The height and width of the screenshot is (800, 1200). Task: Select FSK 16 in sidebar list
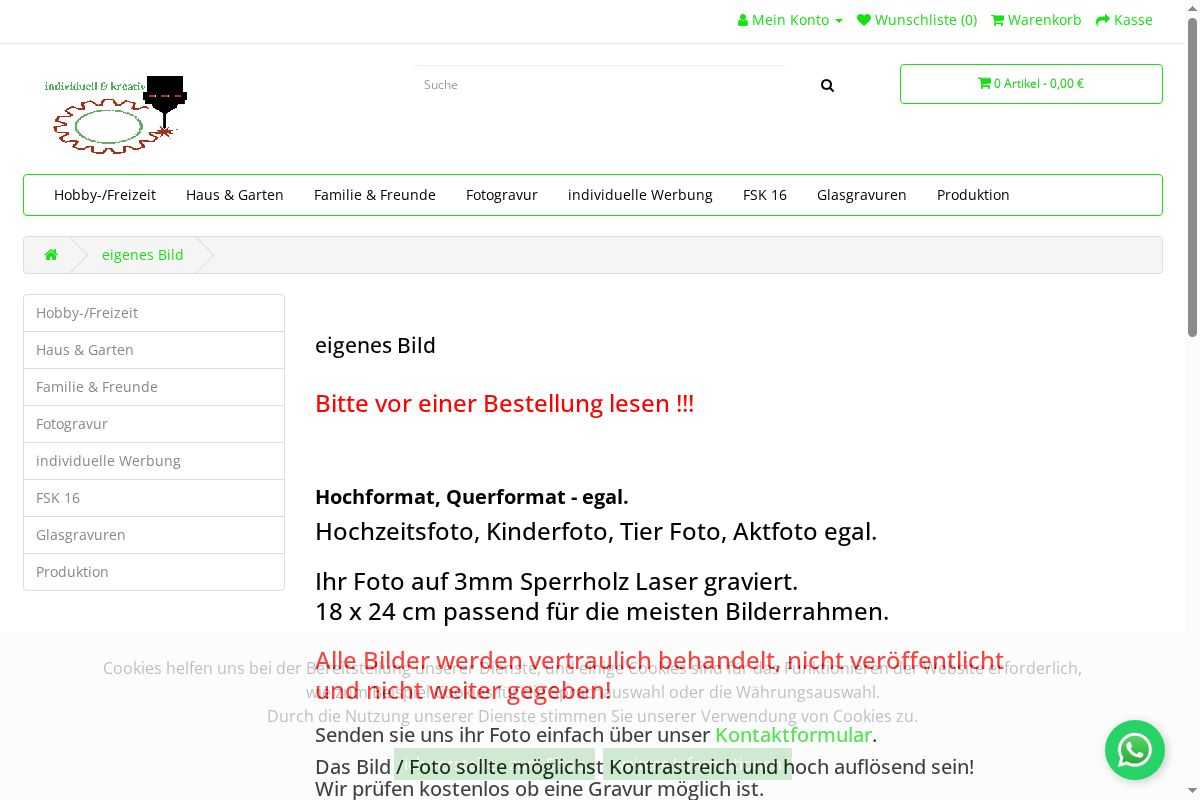[58, 498]
